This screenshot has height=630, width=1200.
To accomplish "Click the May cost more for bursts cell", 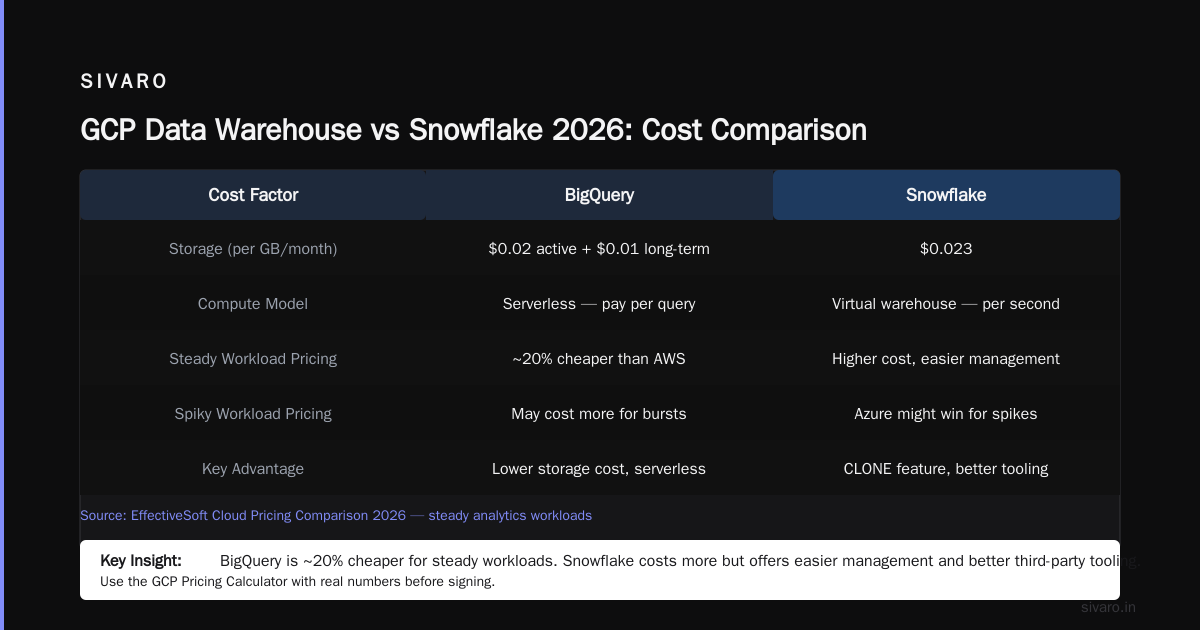I will tap(599, 414).
